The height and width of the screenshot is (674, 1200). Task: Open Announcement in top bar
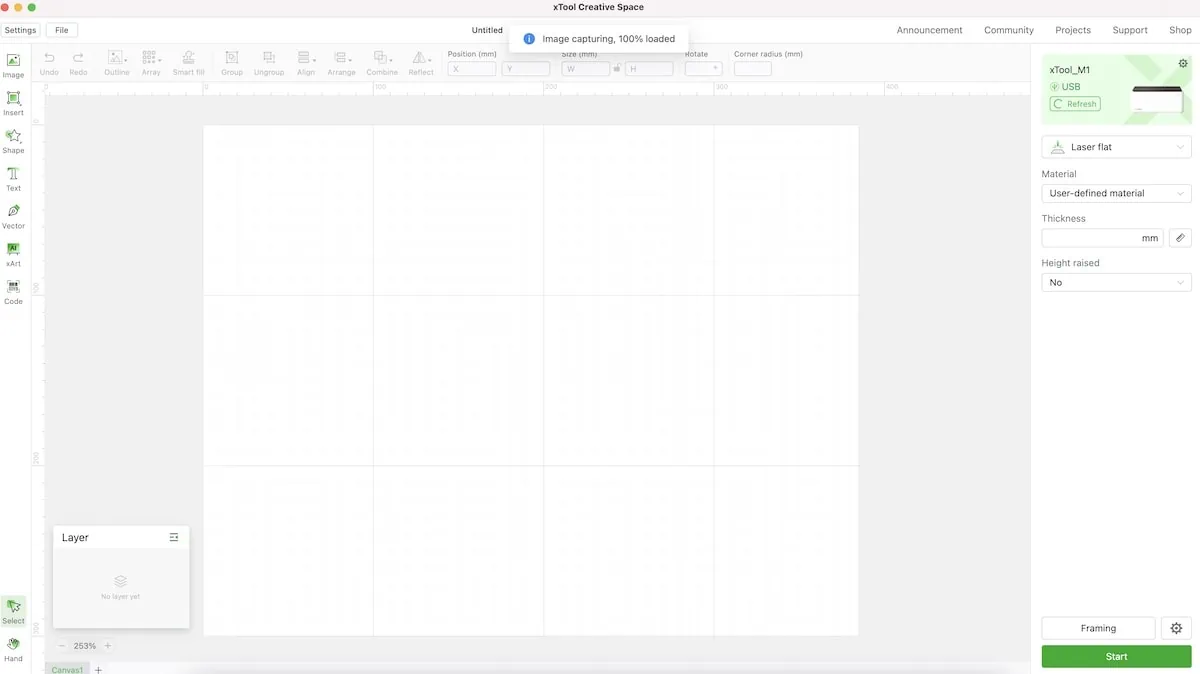click(x=929, y=30)
